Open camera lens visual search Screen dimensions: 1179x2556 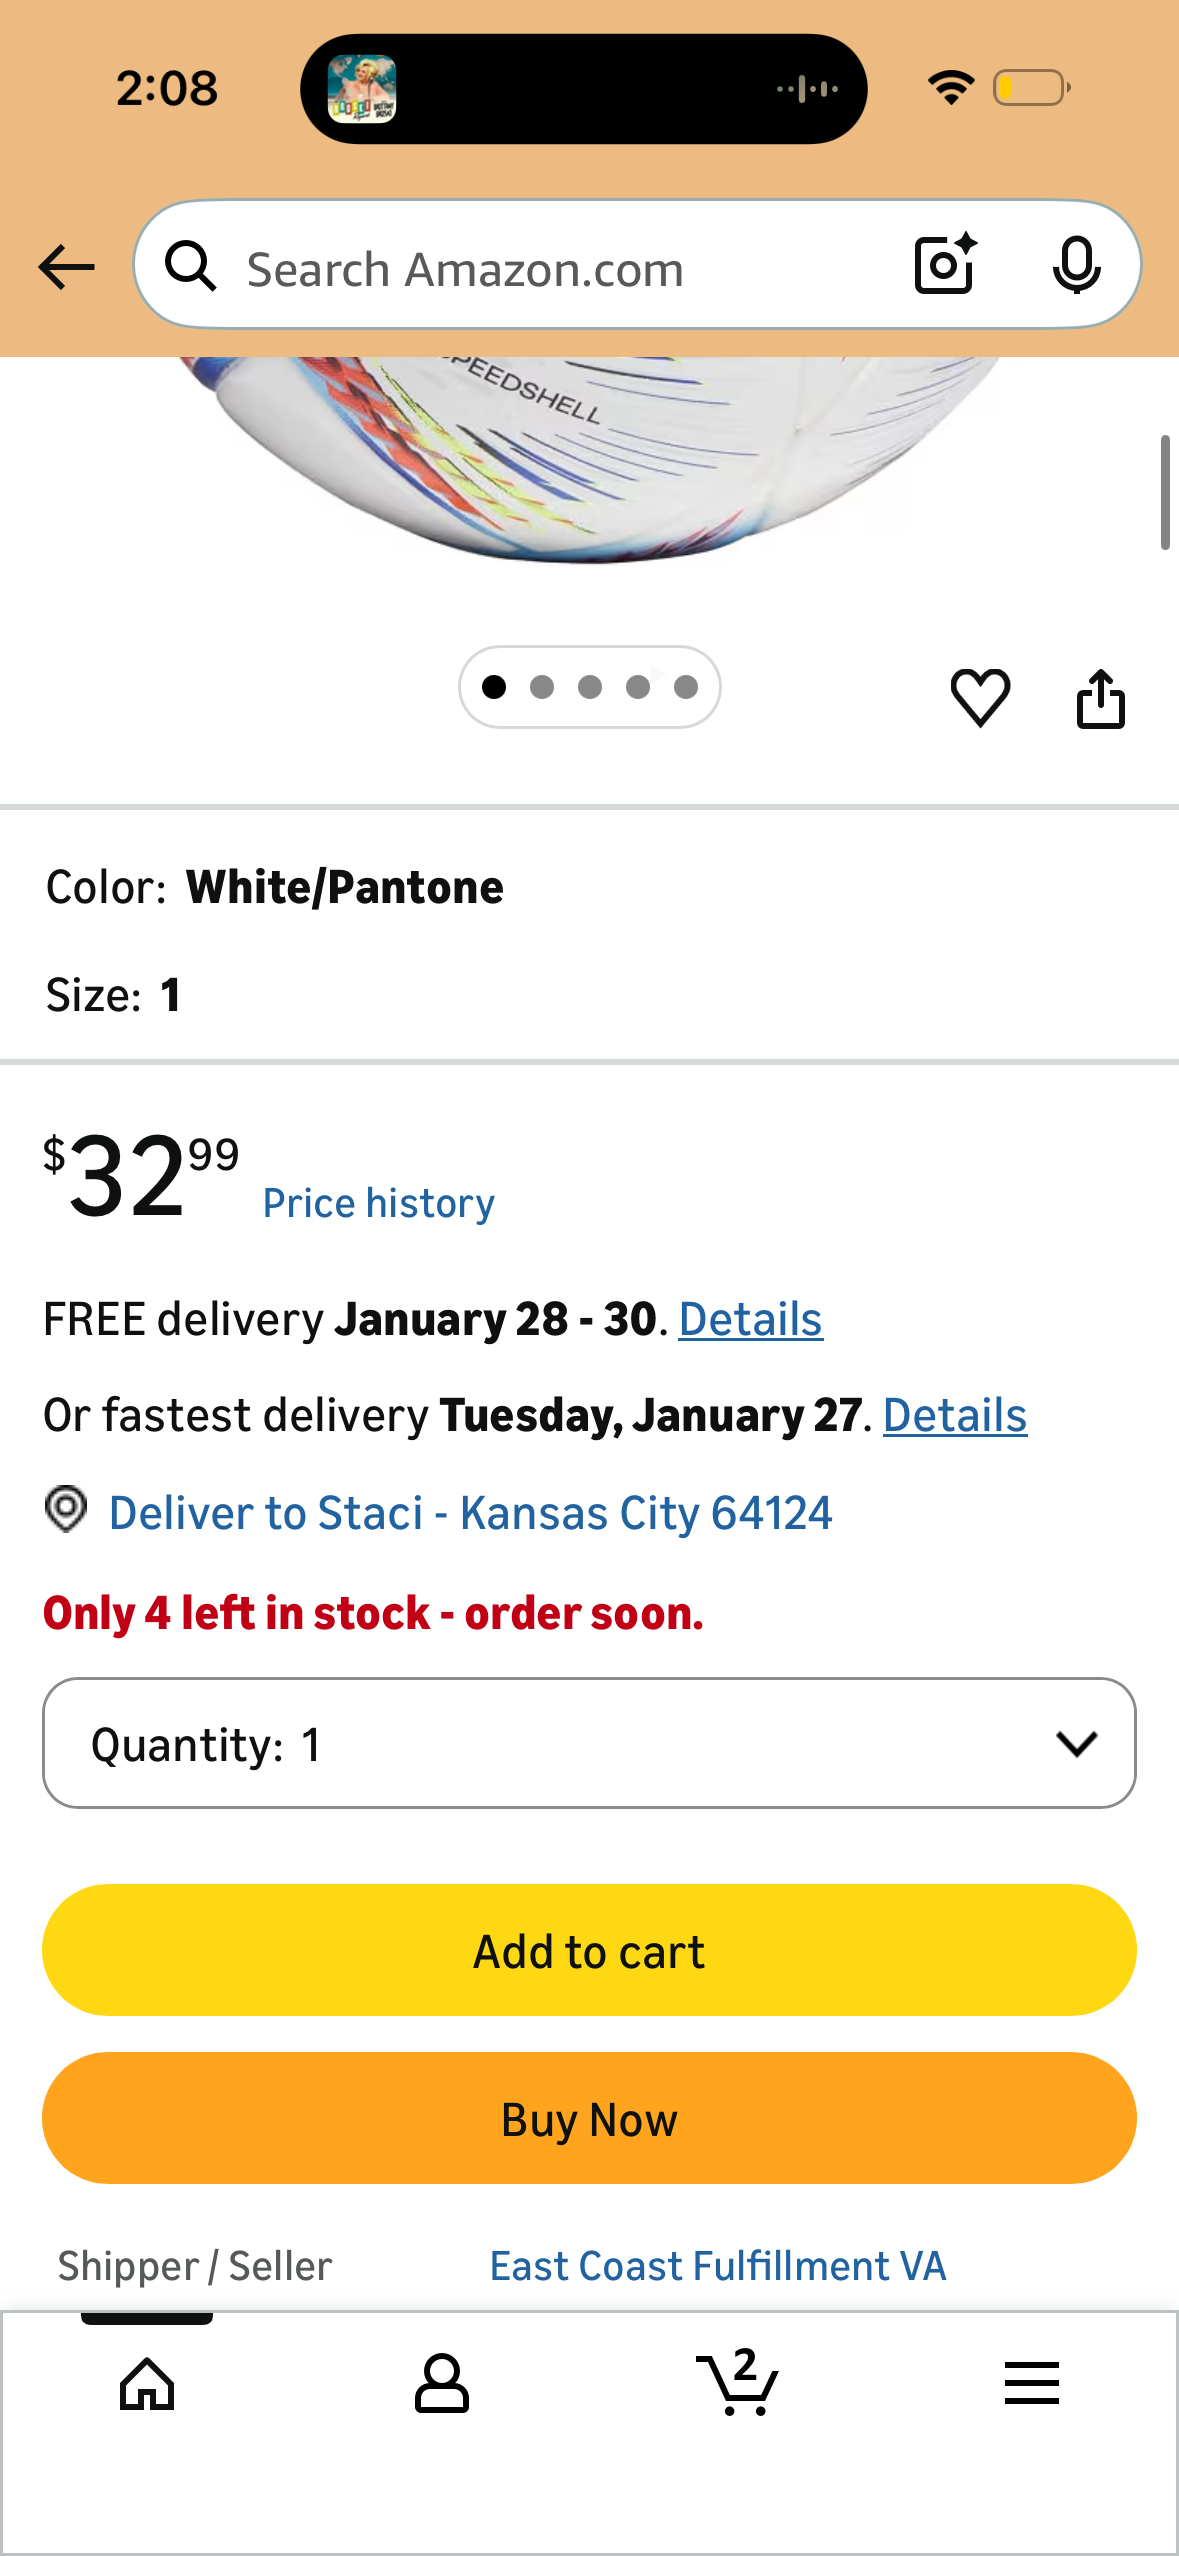click(x=944, y=265)
